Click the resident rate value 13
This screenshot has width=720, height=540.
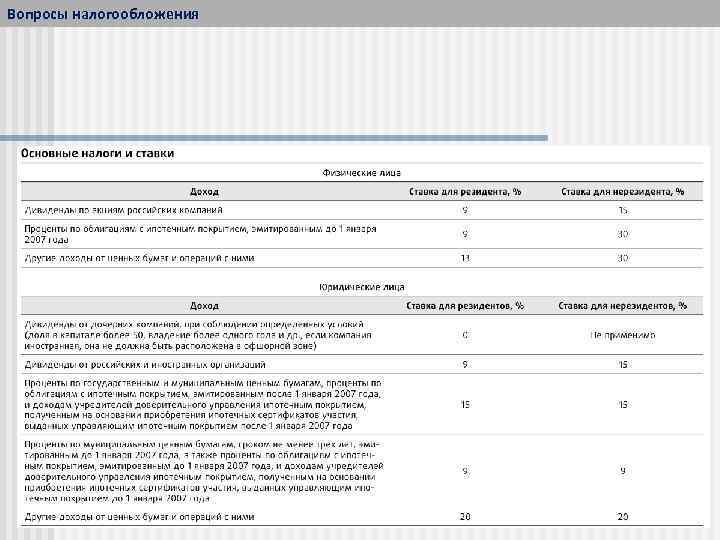coord(465,259)
